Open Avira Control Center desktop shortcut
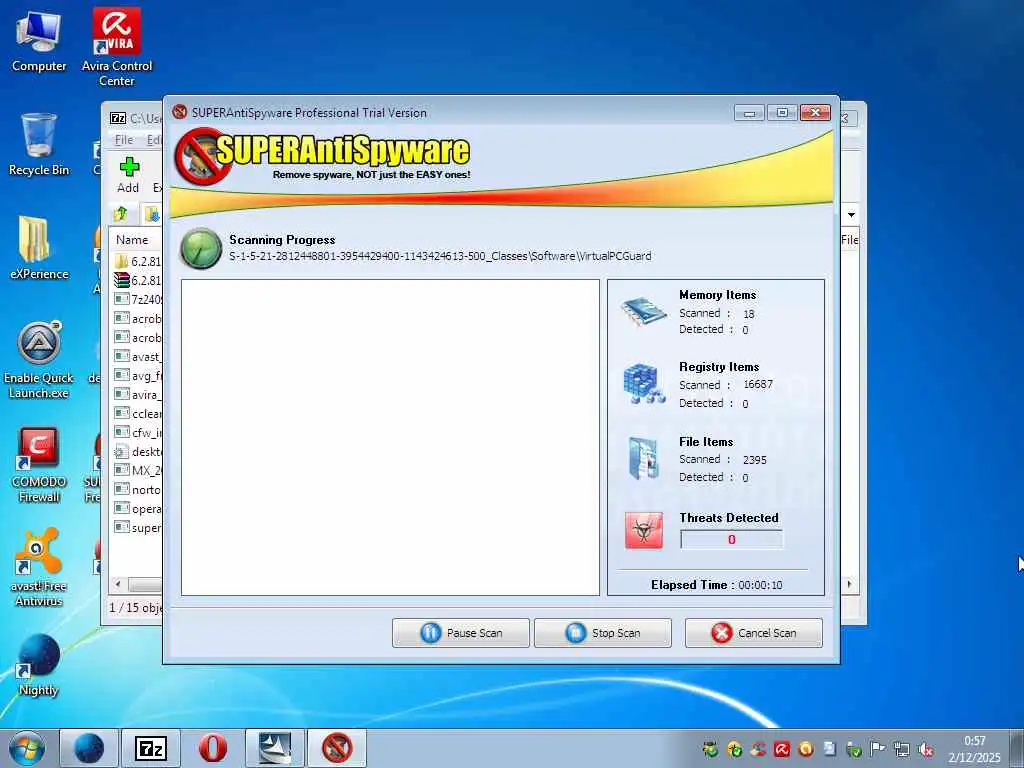This screenshot has height=768, width=1024. [x=117, y=47]
